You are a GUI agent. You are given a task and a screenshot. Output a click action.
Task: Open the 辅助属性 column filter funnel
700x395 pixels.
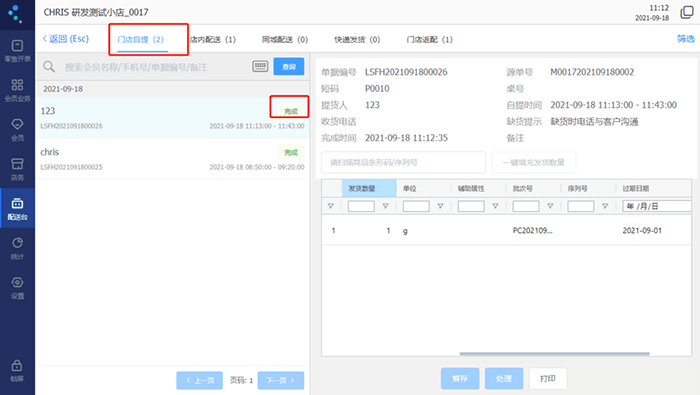(495, 206)
